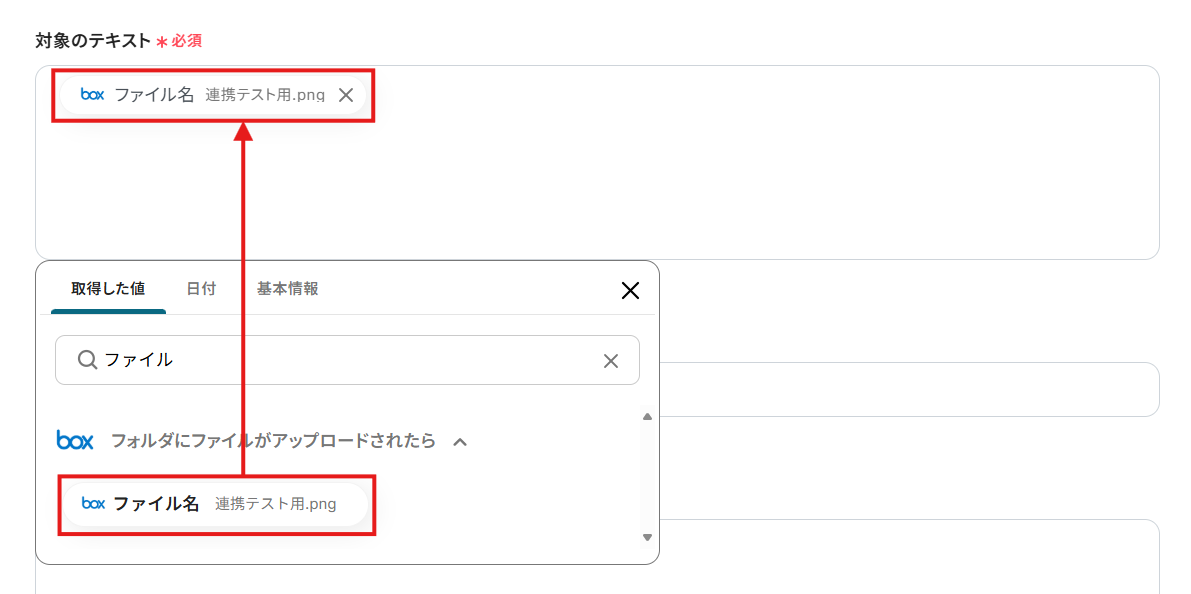Click the フォルダにファイルがアップロードされたら section title
This screenshot has width=1191, height=594.
pos(273,440)
